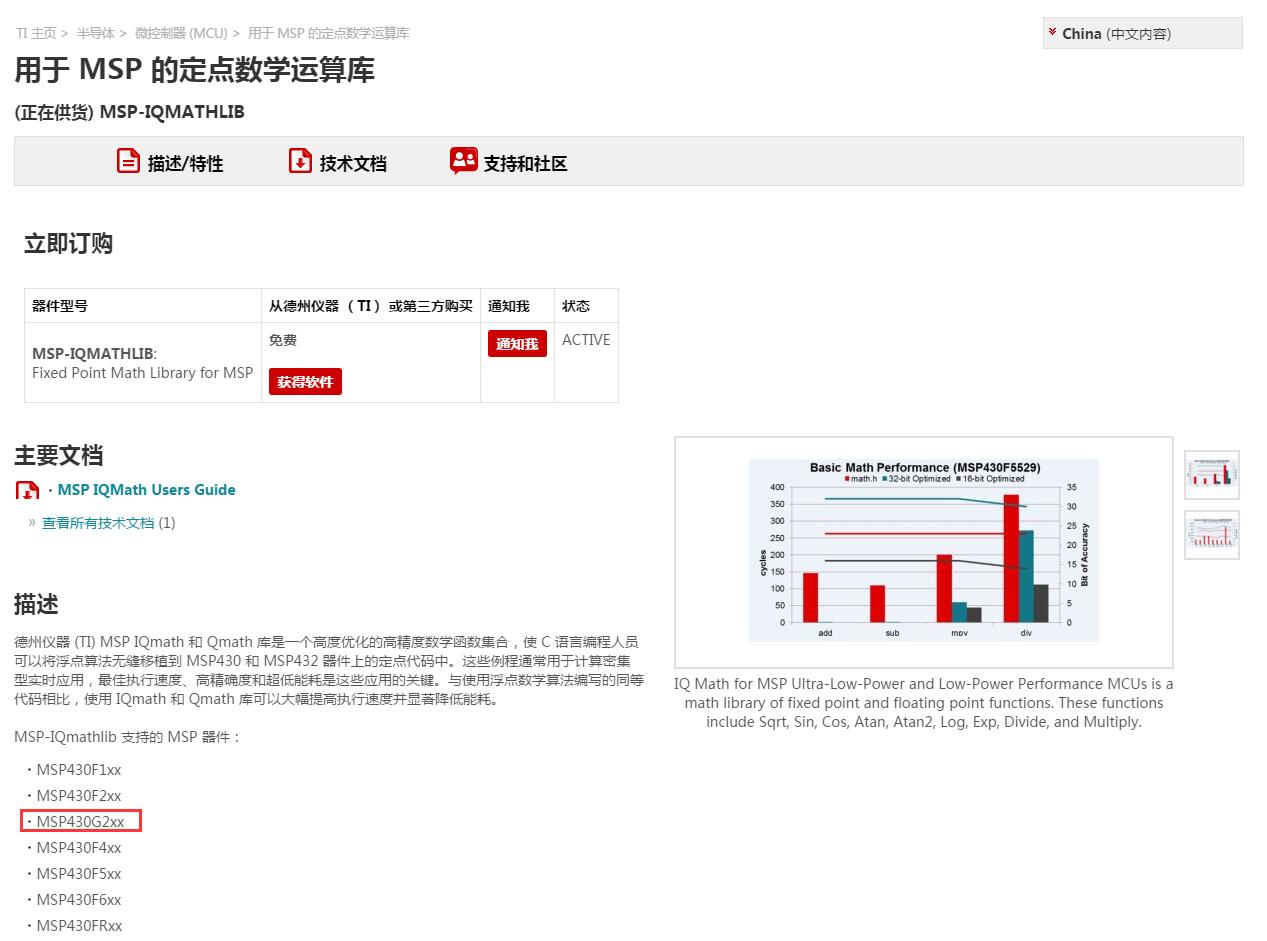Open MSP IQMath Users Guide link

(x=146, y=490)
